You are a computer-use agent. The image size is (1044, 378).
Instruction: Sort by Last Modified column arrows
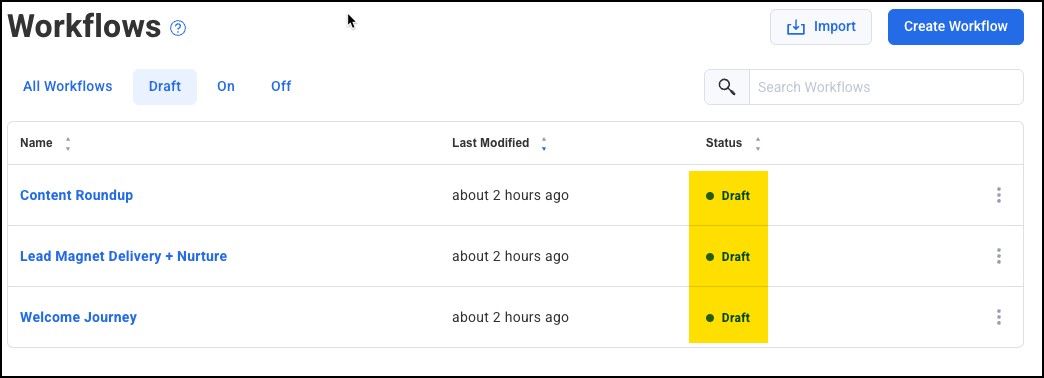pyautogui.click(x=544, y=144)
